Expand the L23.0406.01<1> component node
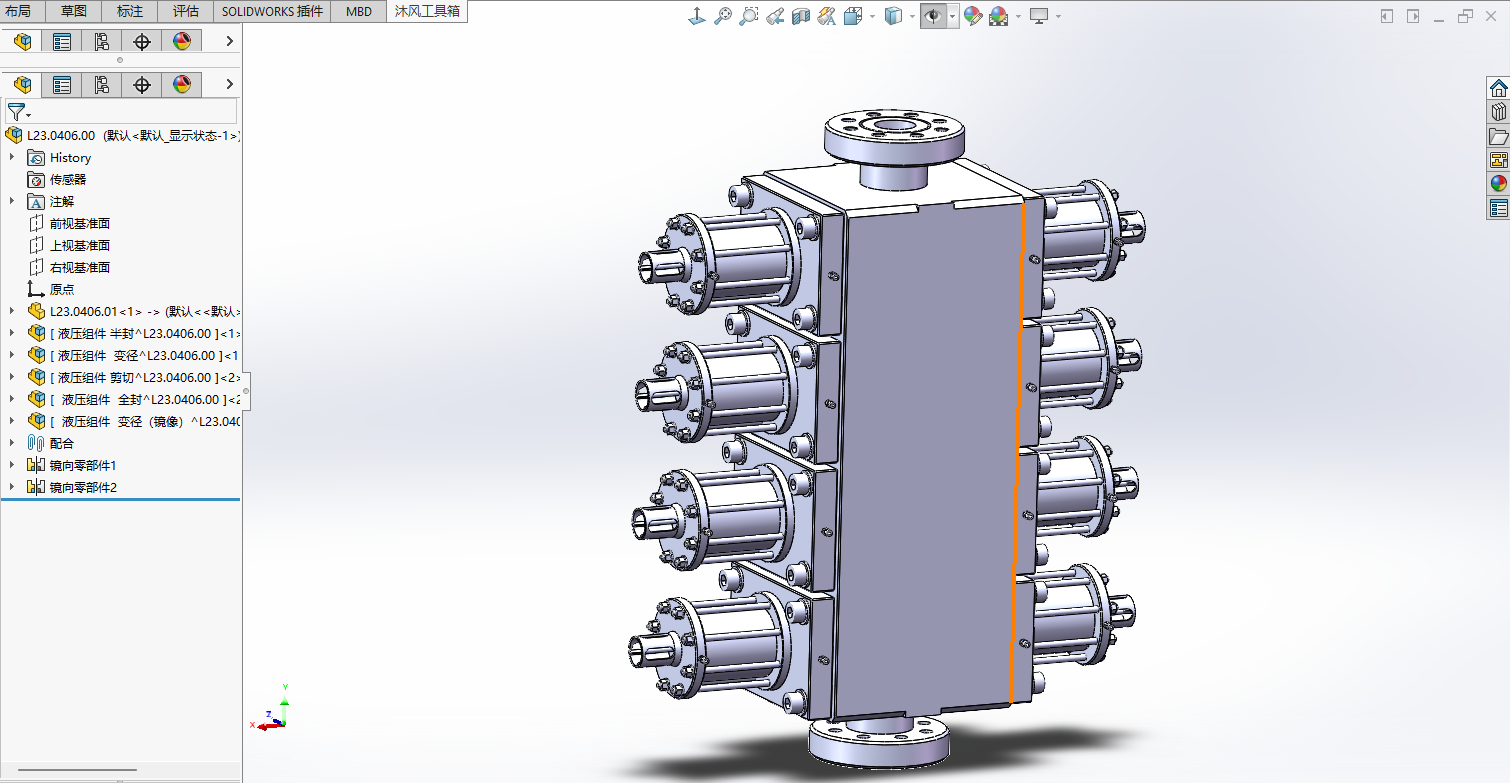The width and height of the screenshot is (1510, 783). 12,311
